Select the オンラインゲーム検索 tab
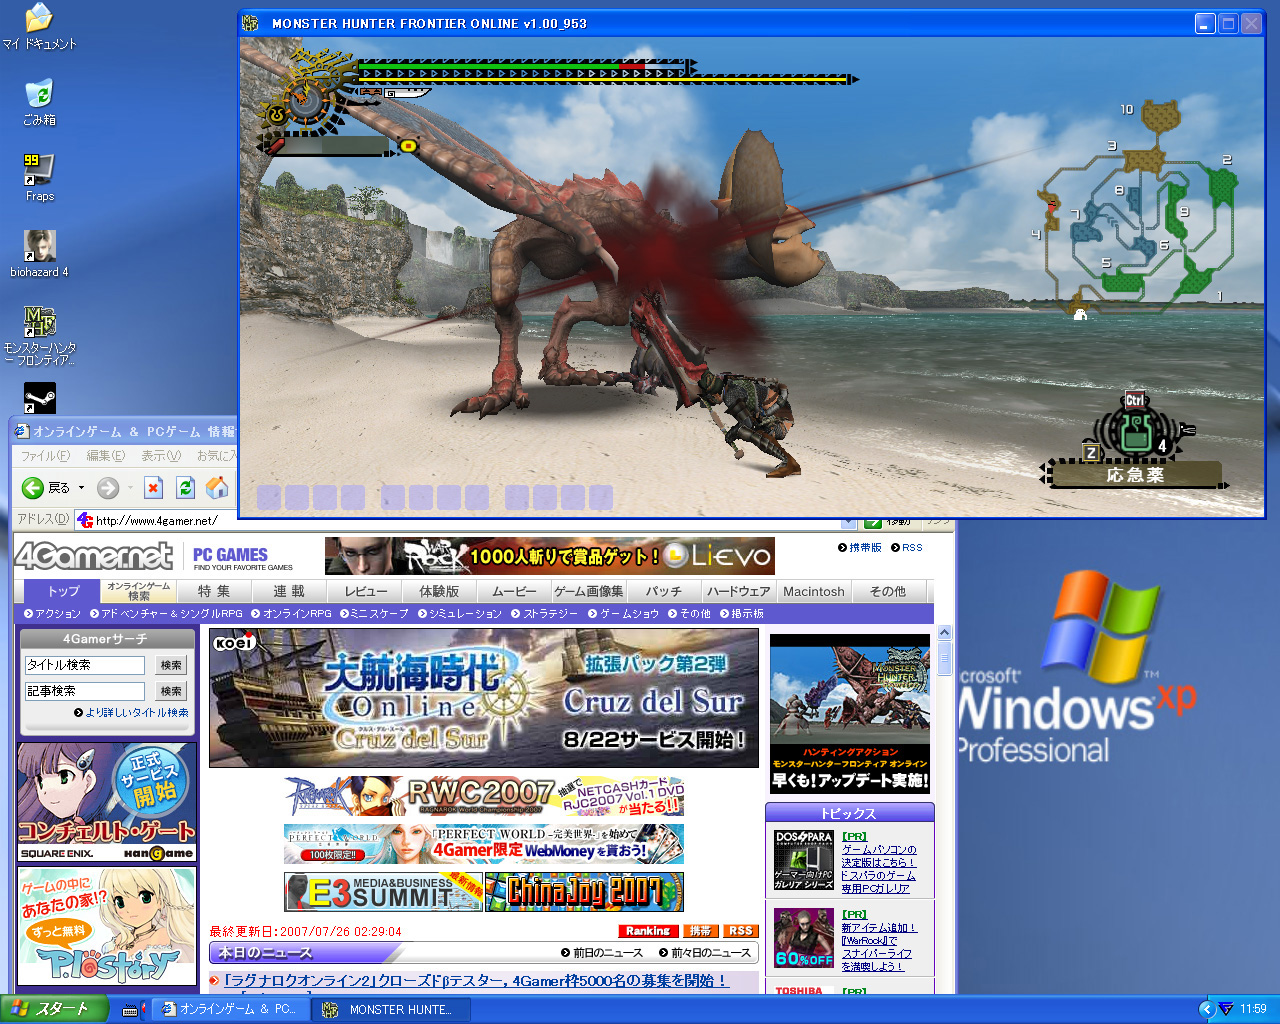This screenshot has height=1024, width=1280. [x=138, y=591]
